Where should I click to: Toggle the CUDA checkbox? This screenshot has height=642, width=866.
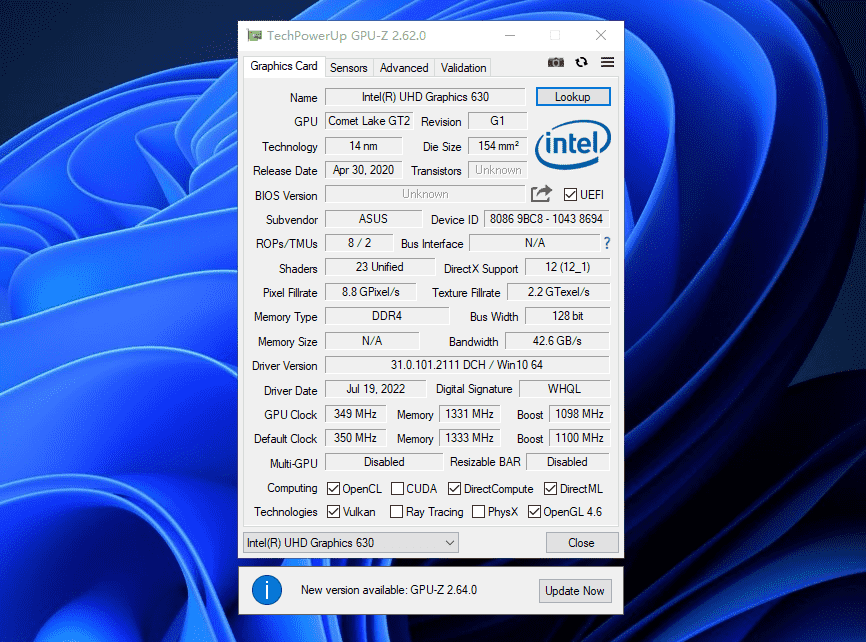397,489
